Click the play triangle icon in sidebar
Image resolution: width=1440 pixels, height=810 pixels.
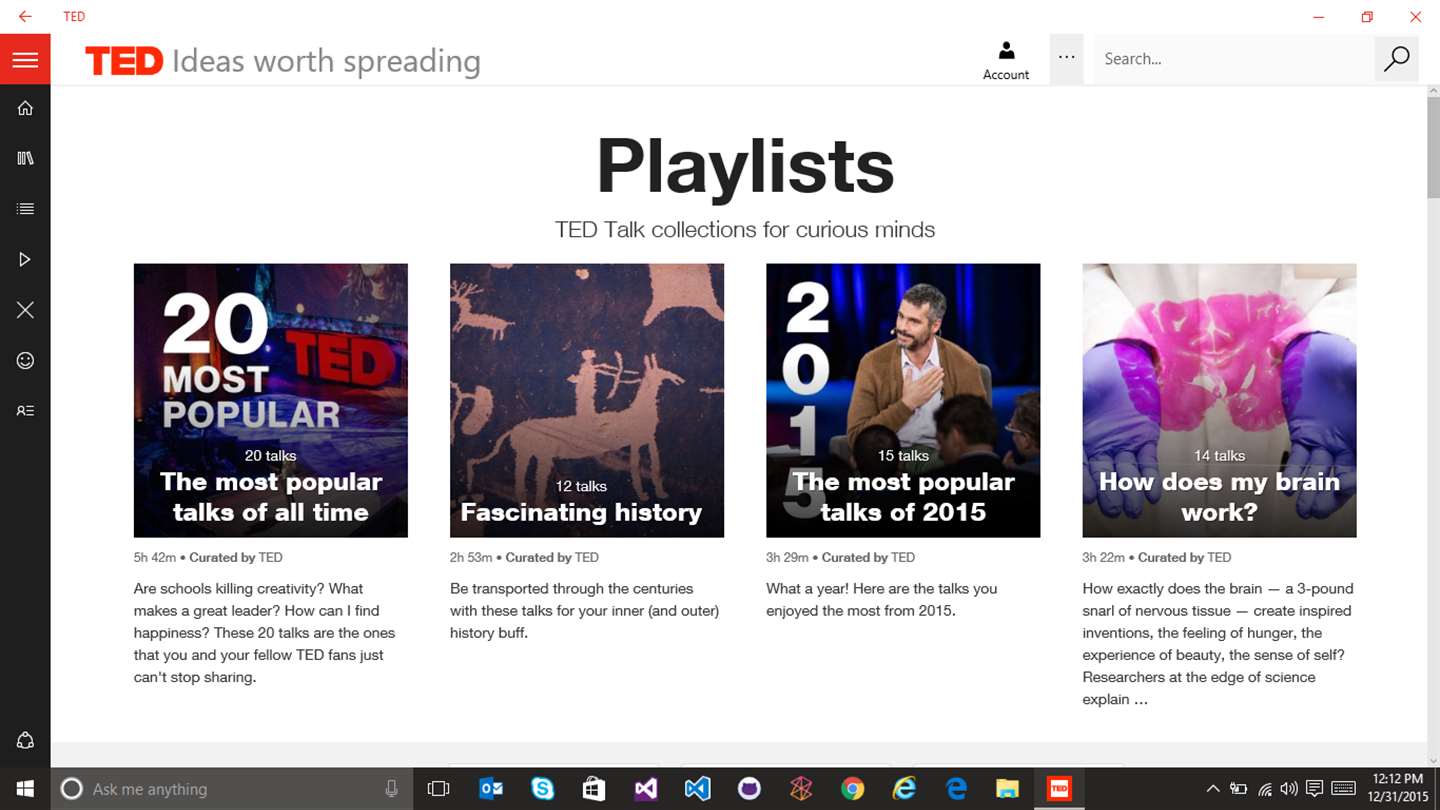25,260
